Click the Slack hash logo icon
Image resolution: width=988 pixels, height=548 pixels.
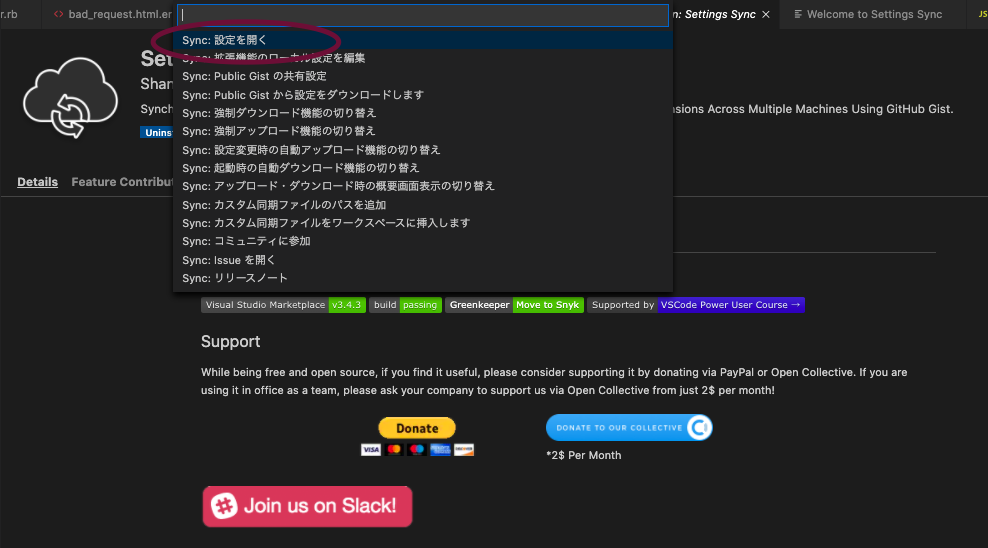click(x=224, y=506)
